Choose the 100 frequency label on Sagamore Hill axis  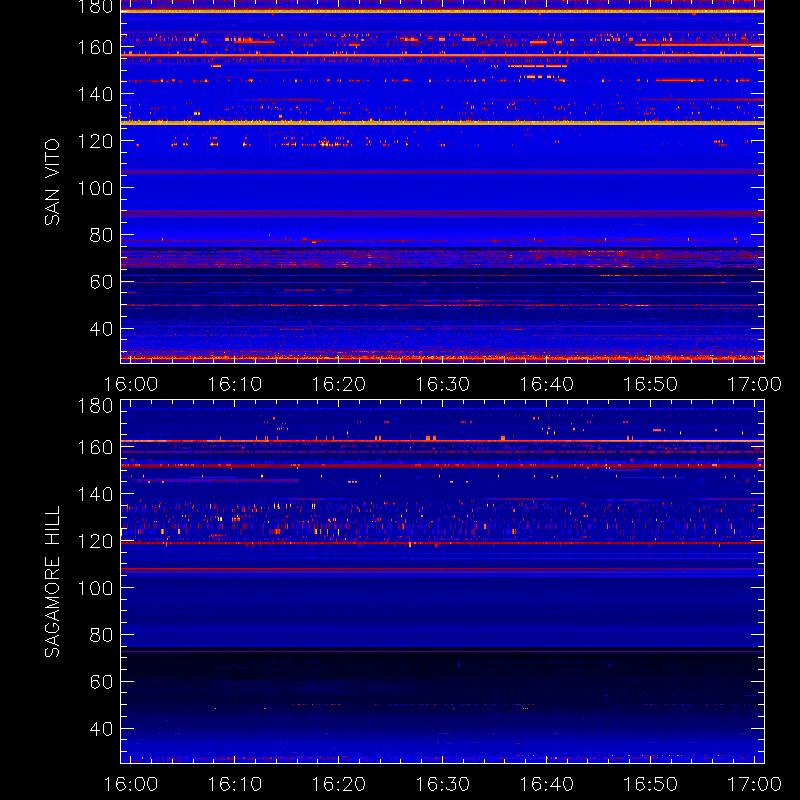coord(95,588)
